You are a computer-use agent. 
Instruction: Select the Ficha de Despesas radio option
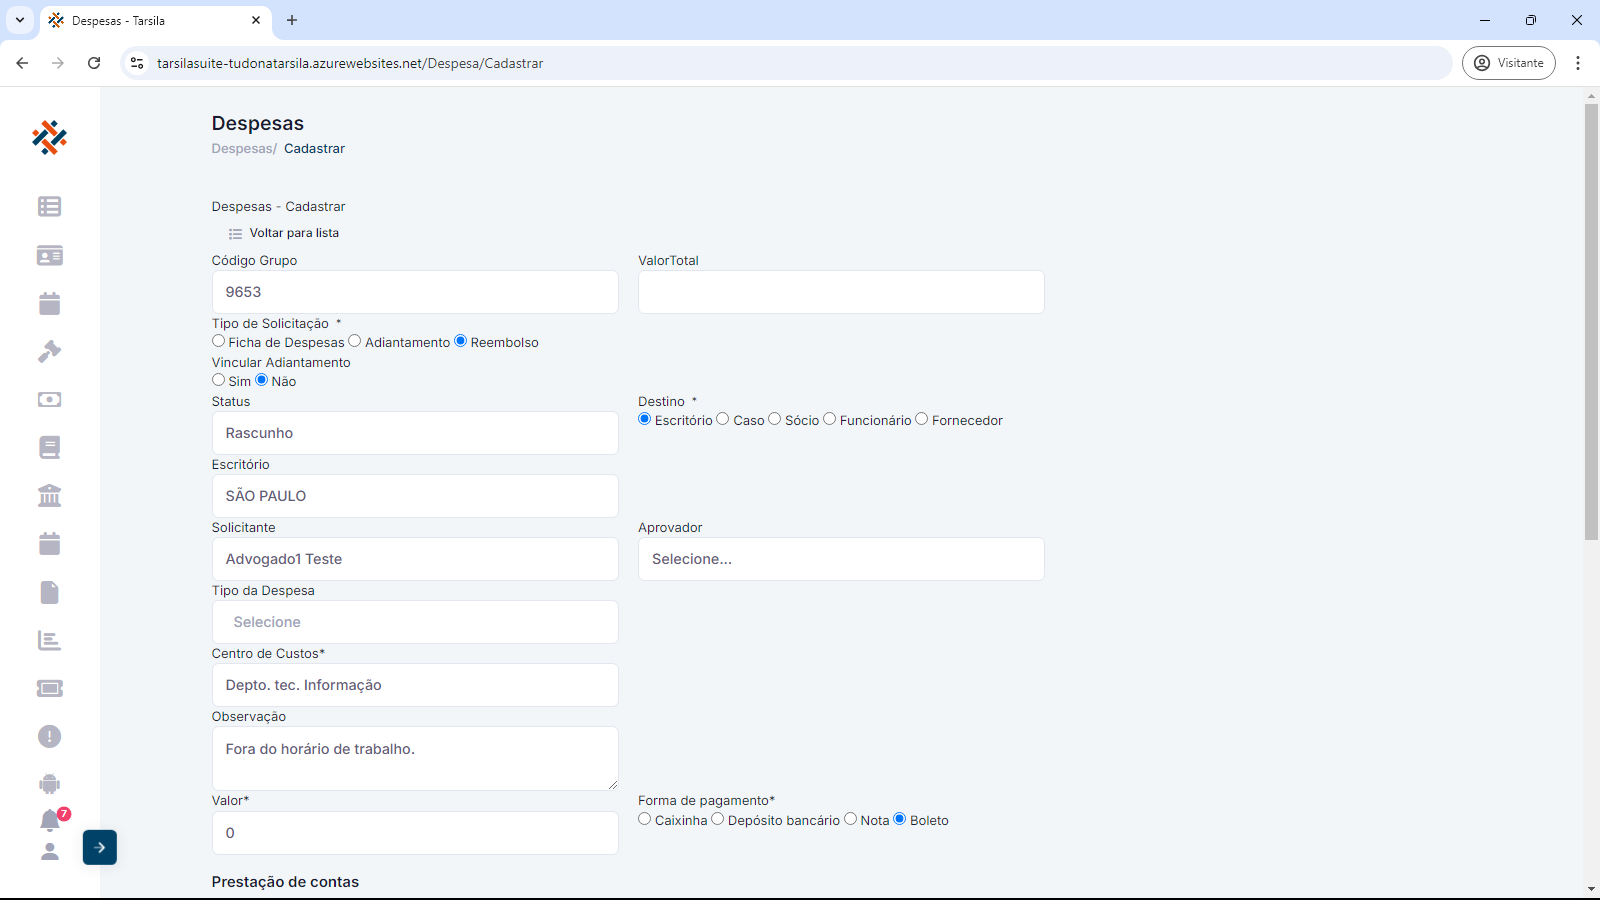pyautogui.click(x=219, y=341)
